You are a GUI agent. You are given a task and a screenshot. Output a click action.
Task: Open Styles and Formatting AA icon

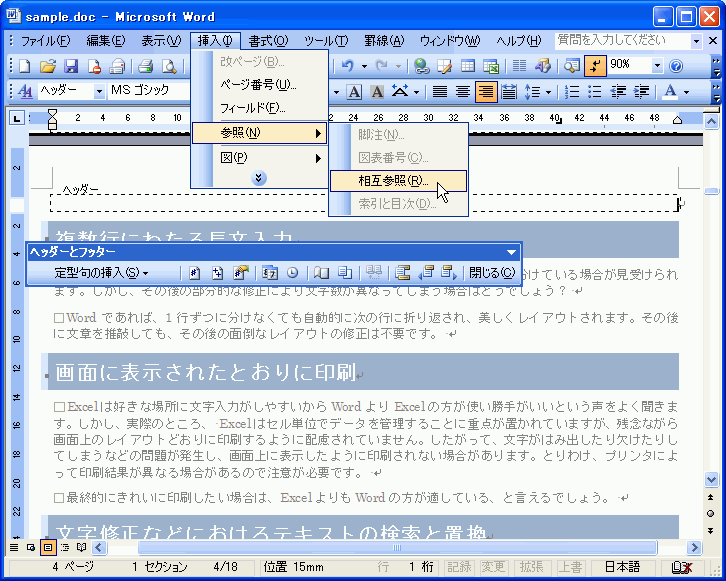pos(25,91)
